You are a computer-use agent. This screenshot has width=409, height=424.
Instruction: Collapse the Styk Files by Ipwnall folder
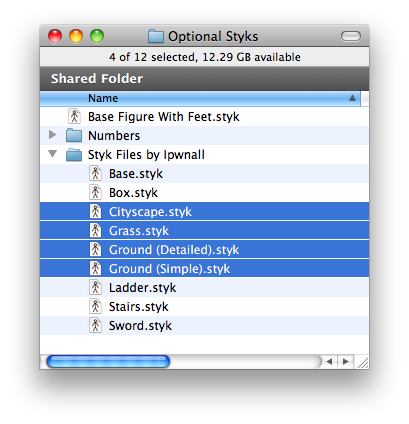pos(52,154)
